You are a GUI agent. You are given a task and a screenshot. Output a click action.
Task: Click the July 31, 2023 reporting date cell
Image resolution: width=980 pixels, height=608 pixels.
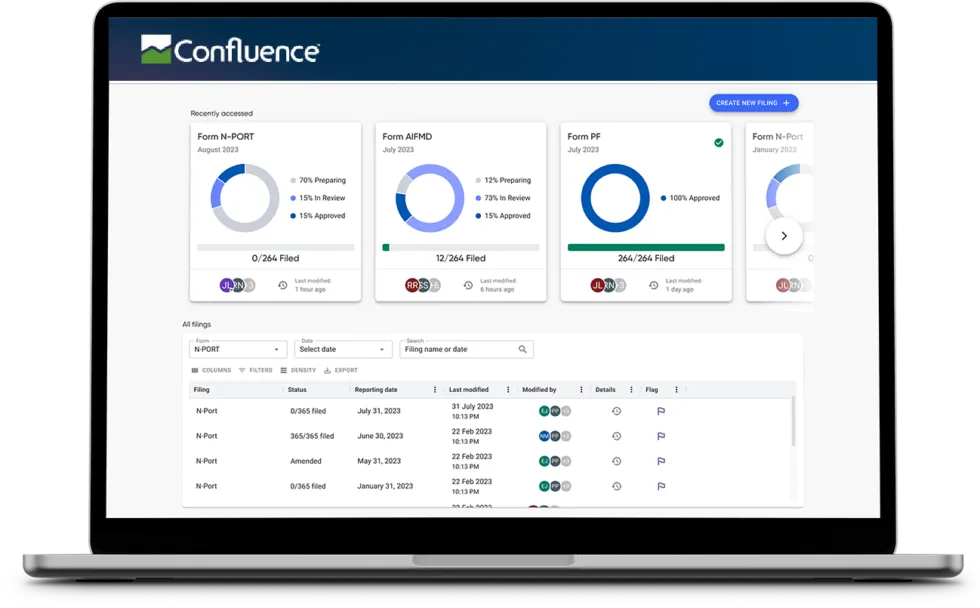click(379, 411)
